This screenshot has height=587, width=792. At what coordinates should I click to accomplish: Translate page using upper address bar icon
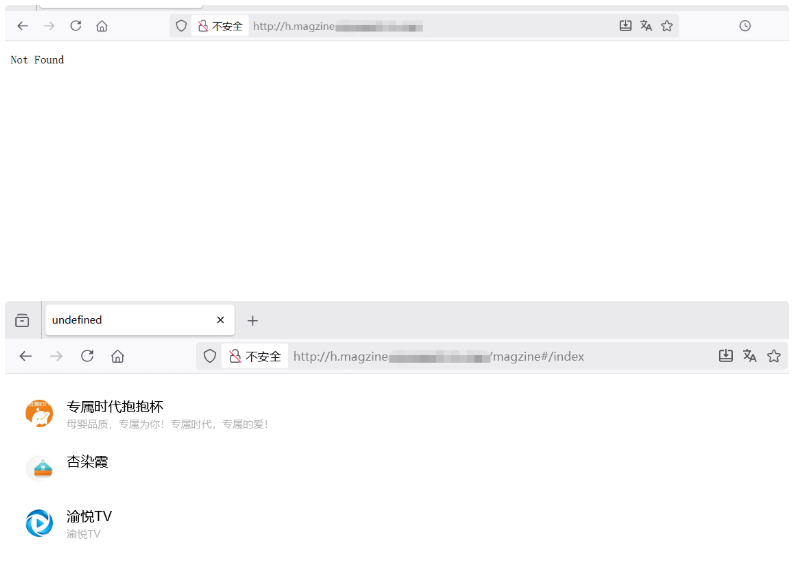(646, 26)
